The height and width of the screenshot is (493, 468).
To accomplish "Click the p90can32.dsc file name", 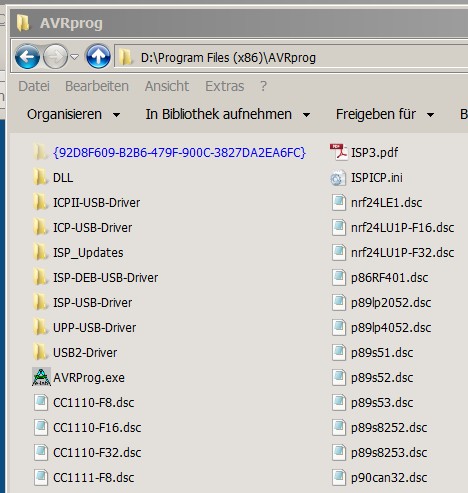I will [x=389, y=478].
